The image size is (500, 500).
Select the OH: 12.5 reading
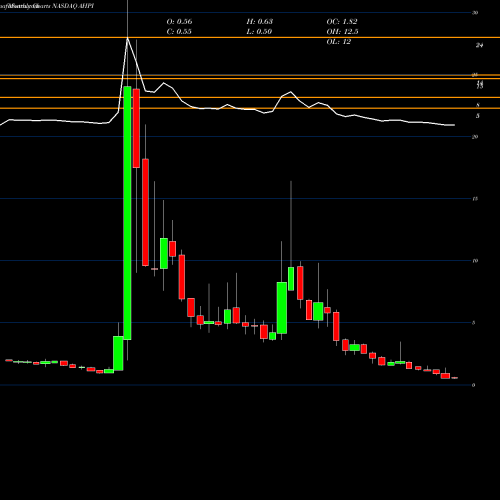(342, 31)
